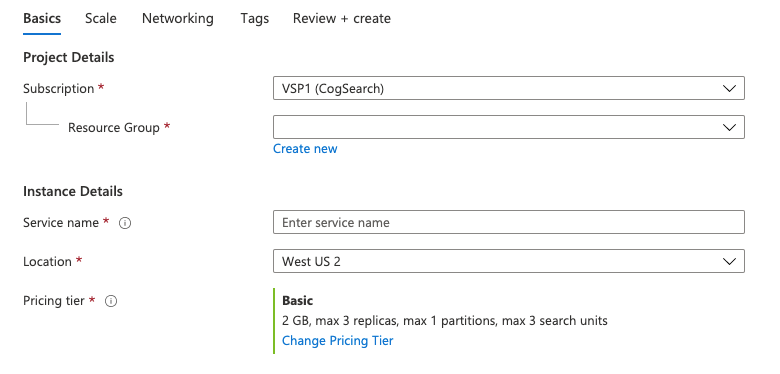780x374 pixels.
Task: Click the info icon beside Pricing tier
Action: [x=111, y=301]
